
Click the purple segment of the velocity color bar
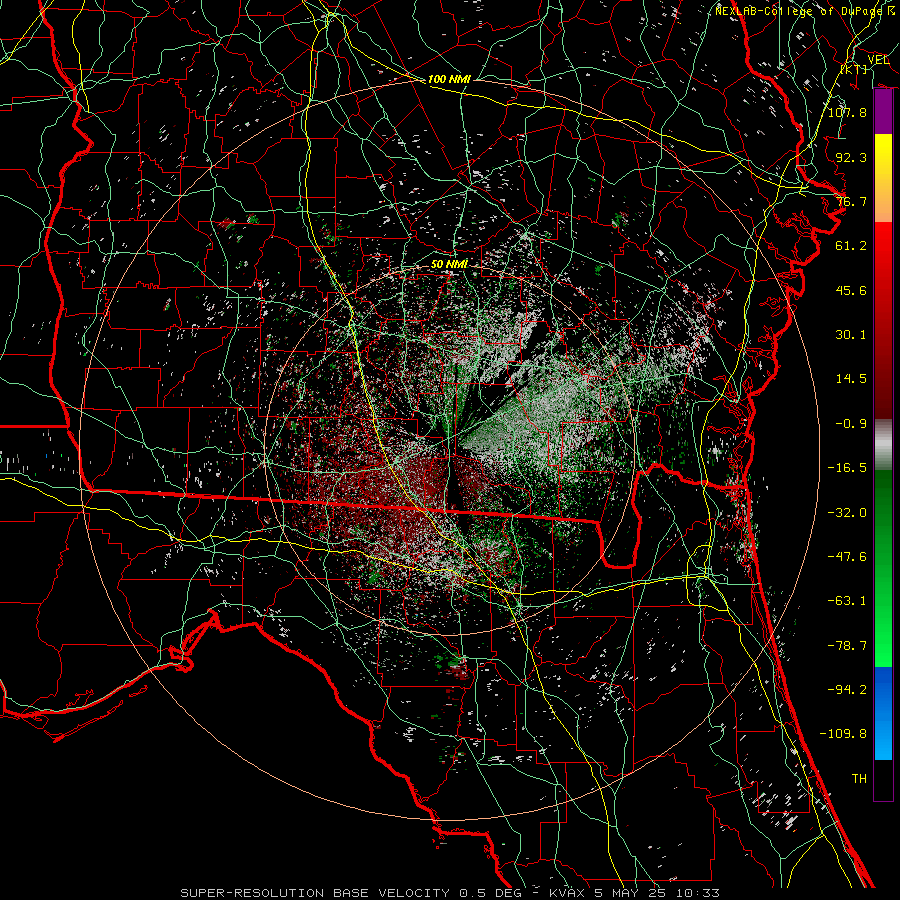[883, 112]
